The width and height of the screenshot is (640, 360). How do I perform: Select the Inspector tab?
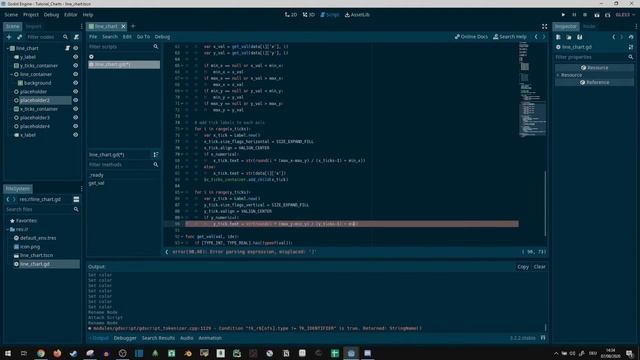(x=565, y=27)
